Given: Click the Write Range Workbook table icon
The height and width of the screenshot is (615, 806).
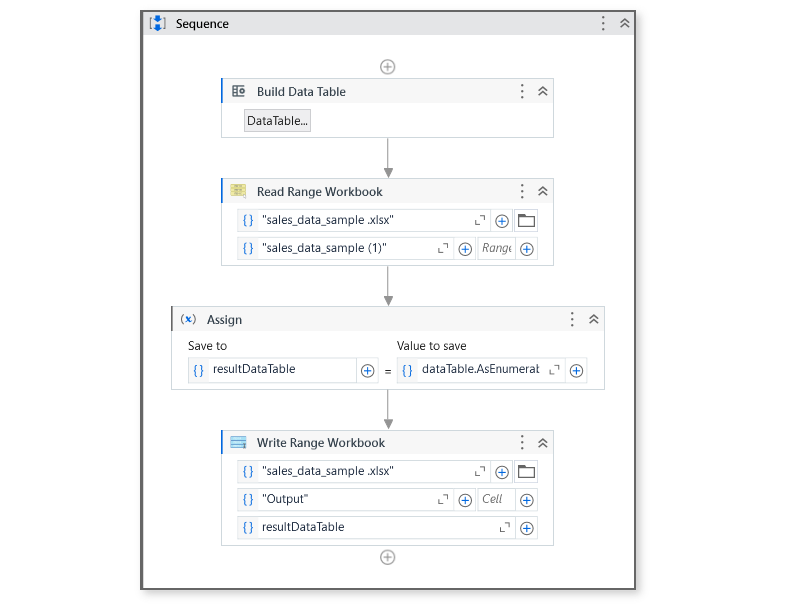Looking at the screenshot, I should pos(238,442).
